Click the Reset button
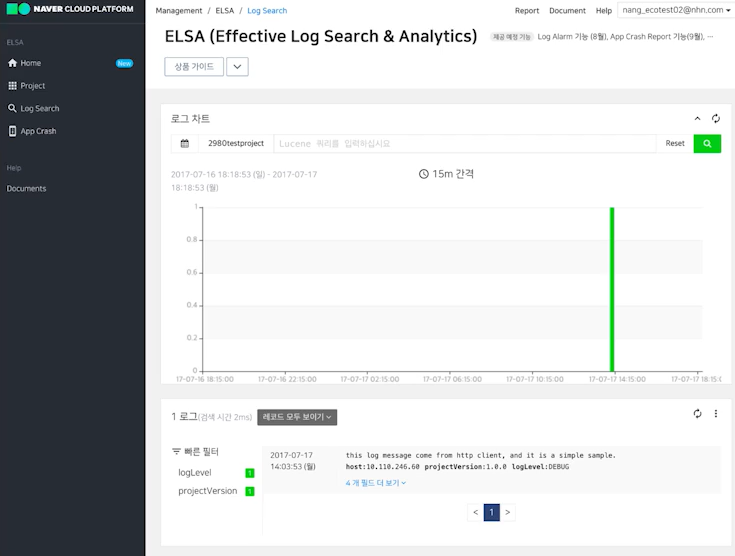 pyautogui.click(x=675, y=143)
